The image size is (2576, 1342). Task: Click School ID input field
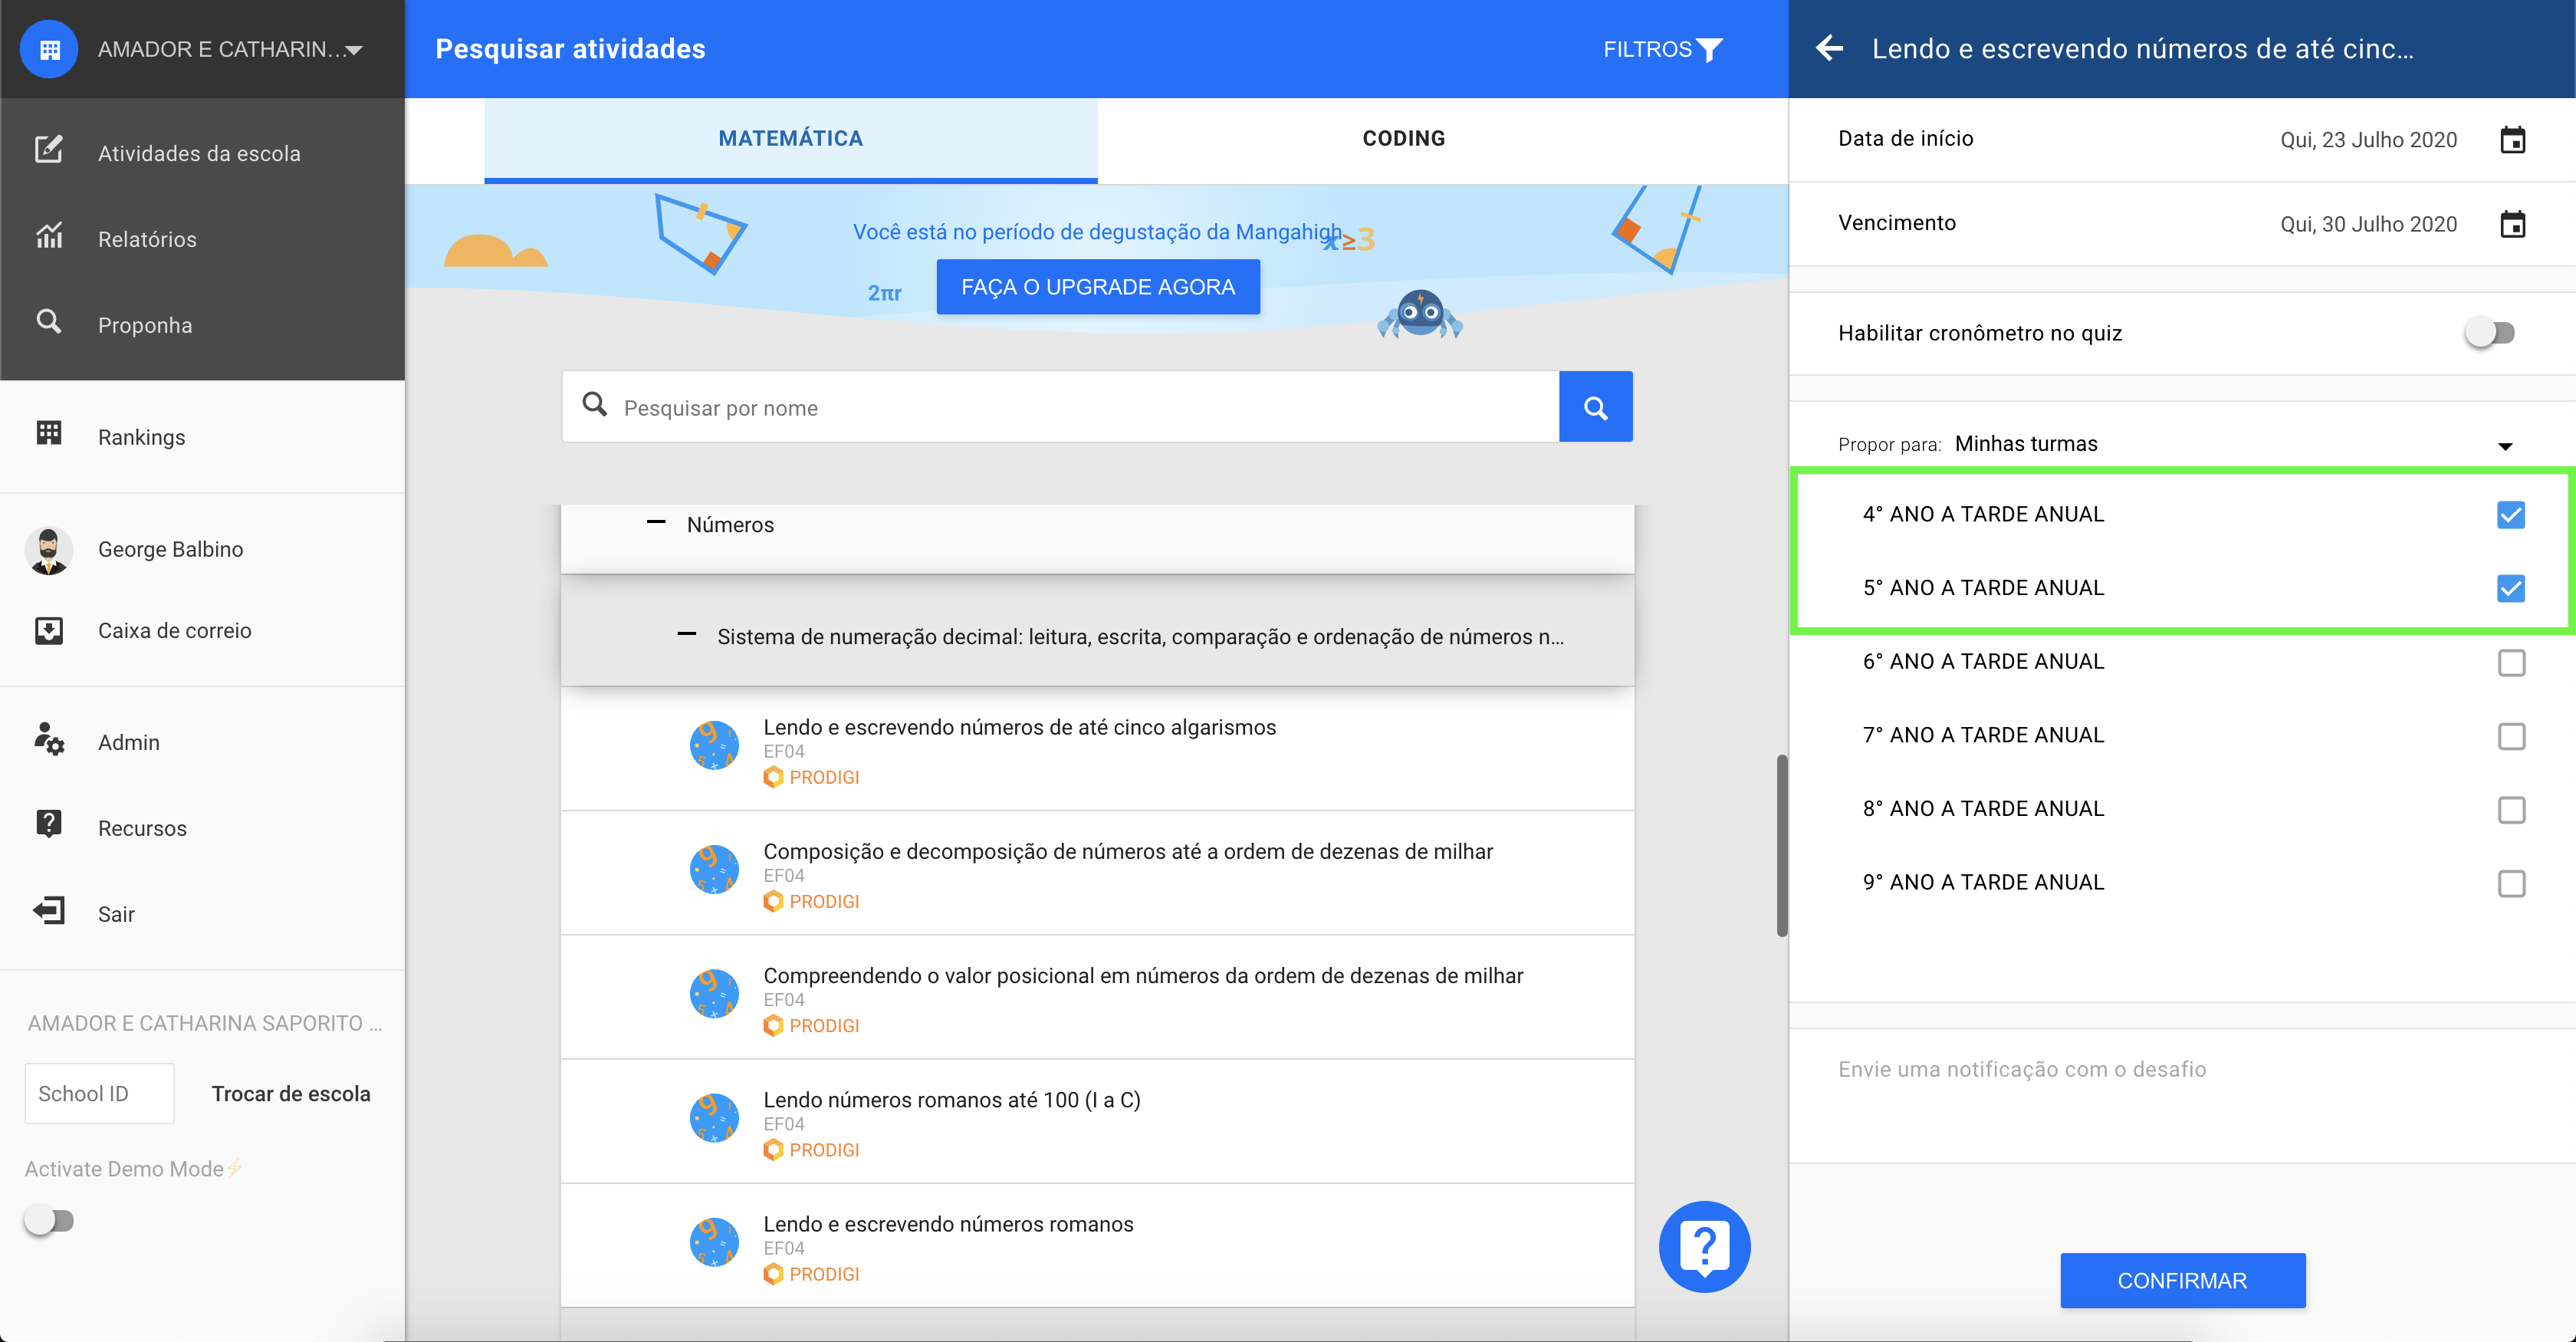click(x=99, y=1093)
